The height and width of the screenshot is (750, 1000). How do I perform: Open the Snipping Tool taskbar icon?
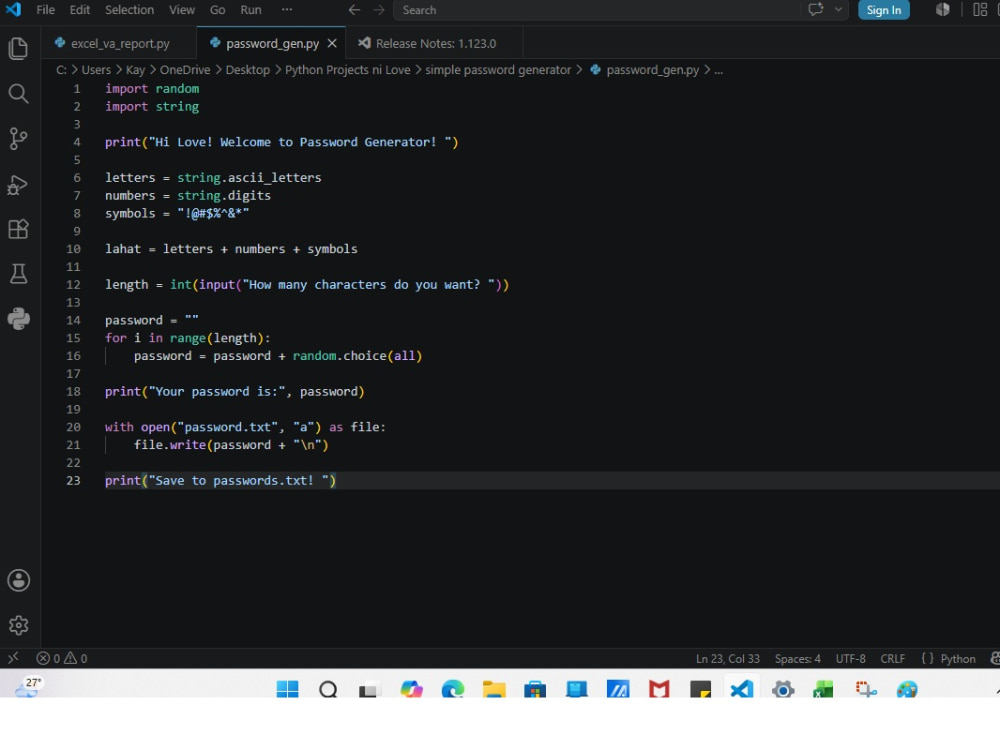point(865,689)
